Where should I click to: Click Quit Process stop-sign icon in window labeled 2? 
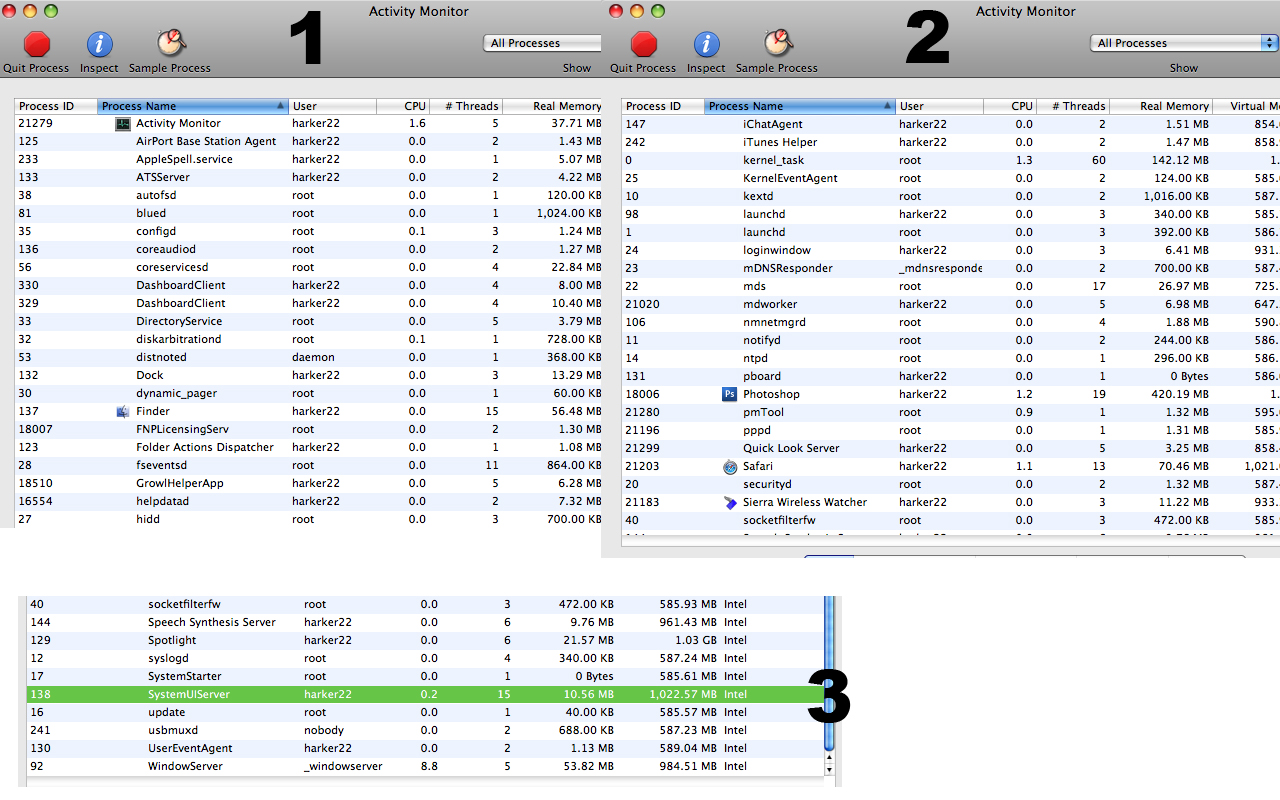(x=644, y=44)
